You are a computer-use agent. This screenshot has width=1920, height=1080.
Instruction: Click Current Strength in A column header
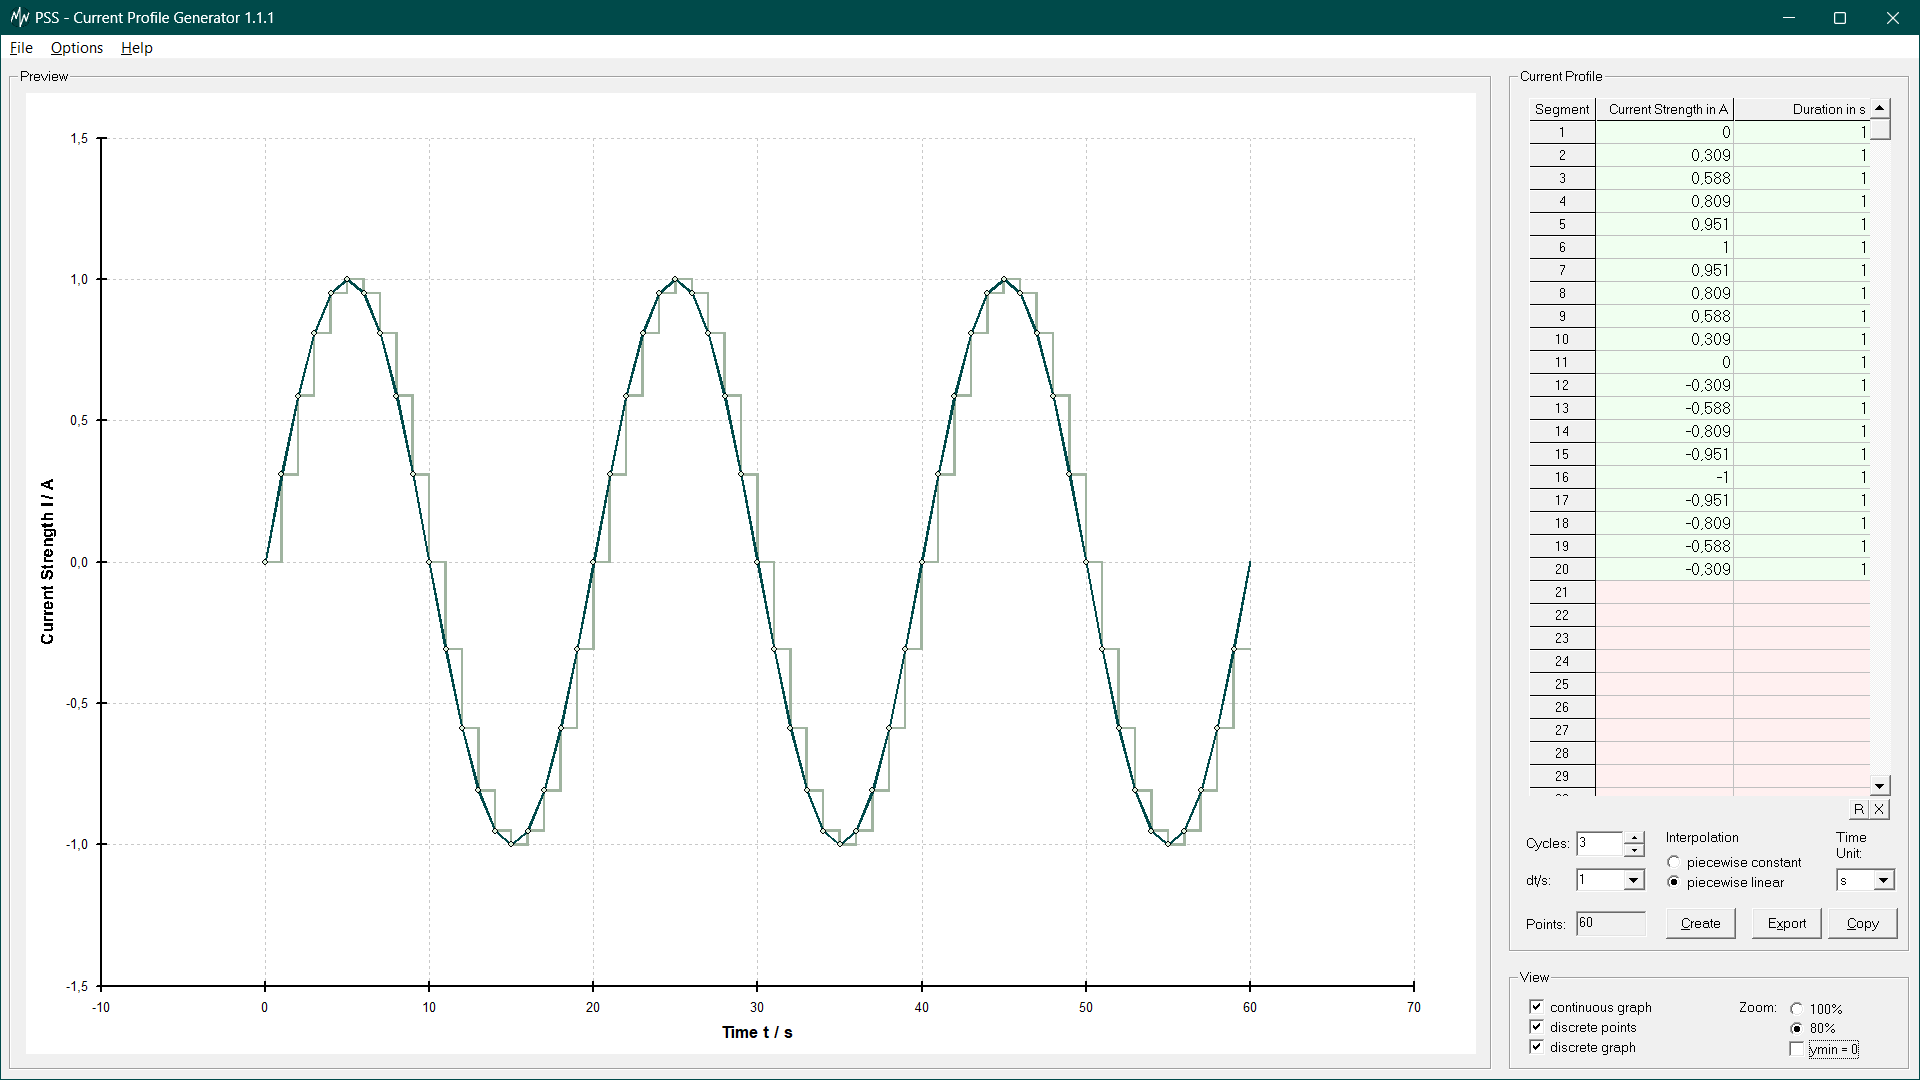click(1664, 109)
